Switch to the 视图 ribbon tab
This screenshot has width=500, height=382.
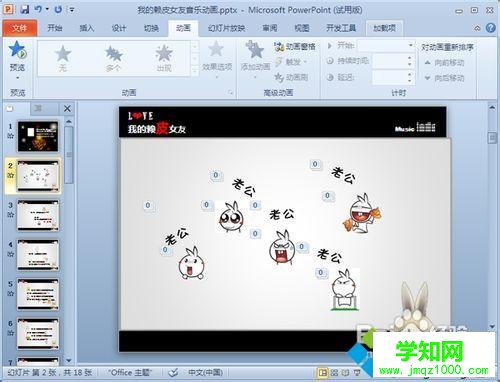(x=302, y=28)
